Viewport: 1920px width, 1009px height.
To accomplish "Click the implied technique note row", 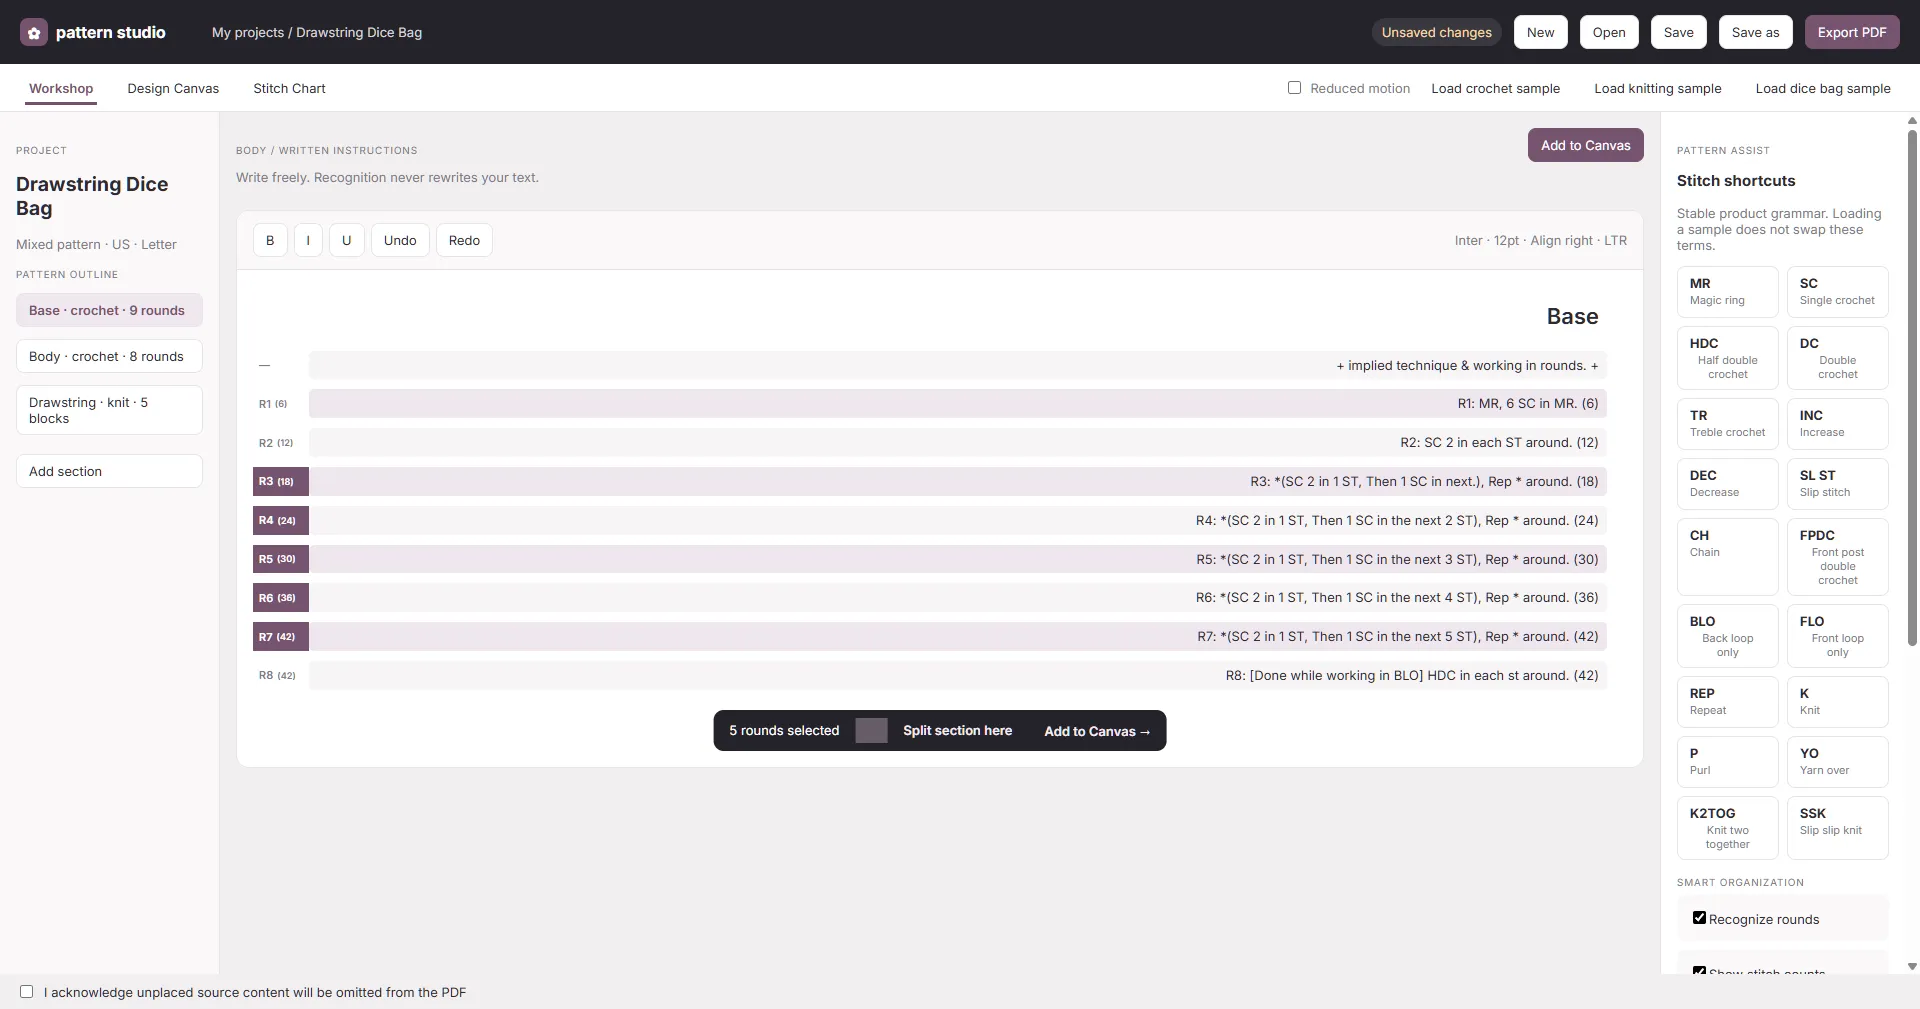I will coord(958,365).
